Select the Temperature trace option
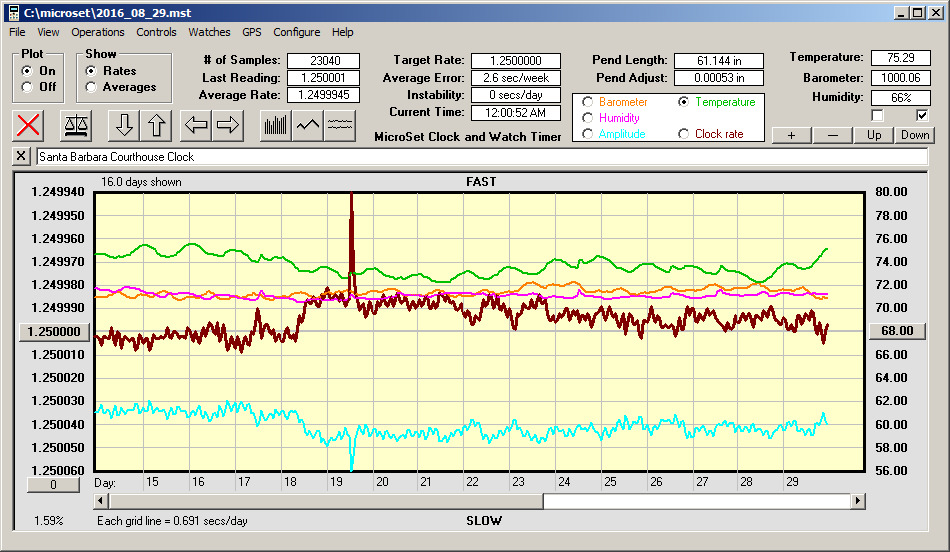The image size is (950, 552). pos(683,102)
